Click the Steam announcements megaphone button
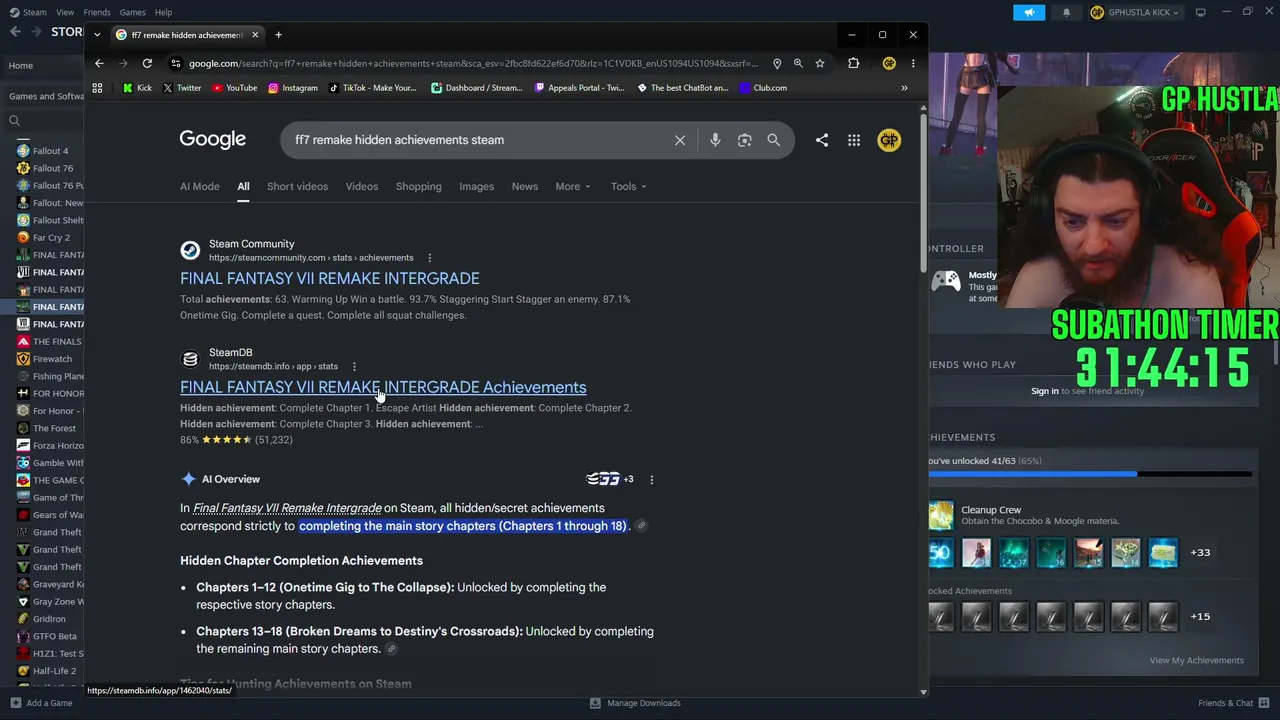The height and width of the screenshot is (720, 1280). pos(1029,12)
